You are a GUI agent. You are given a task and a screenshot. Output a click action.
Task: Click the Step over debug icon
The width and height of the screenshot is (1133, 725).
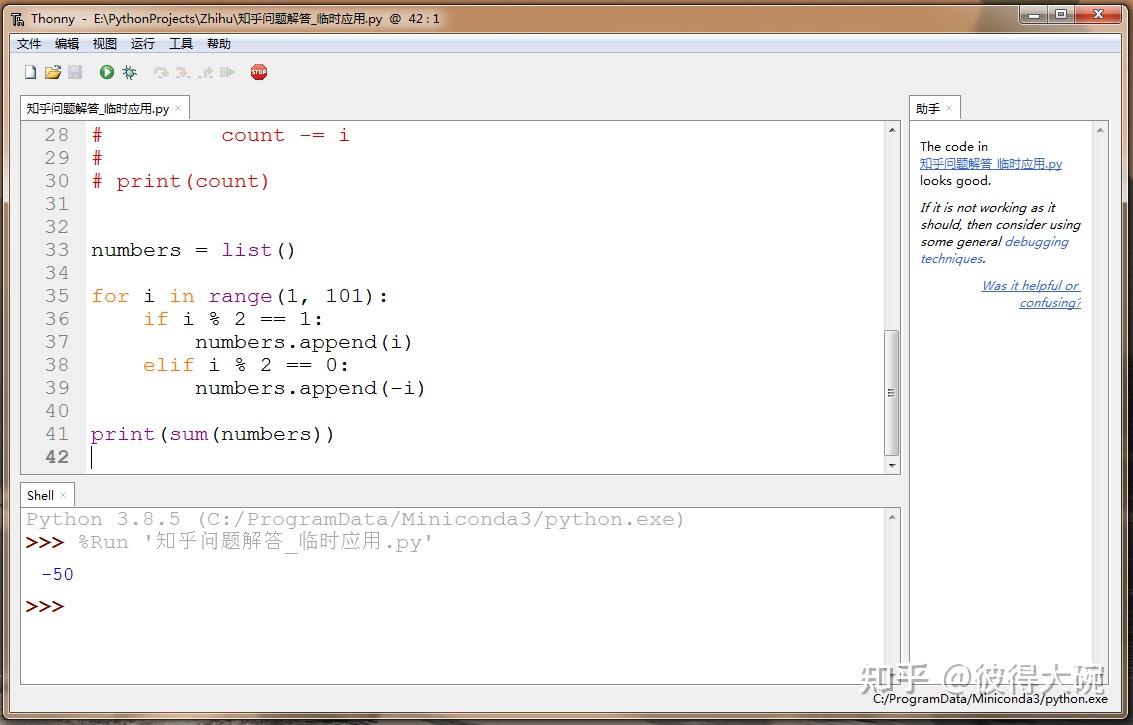(x=159, y=71)
